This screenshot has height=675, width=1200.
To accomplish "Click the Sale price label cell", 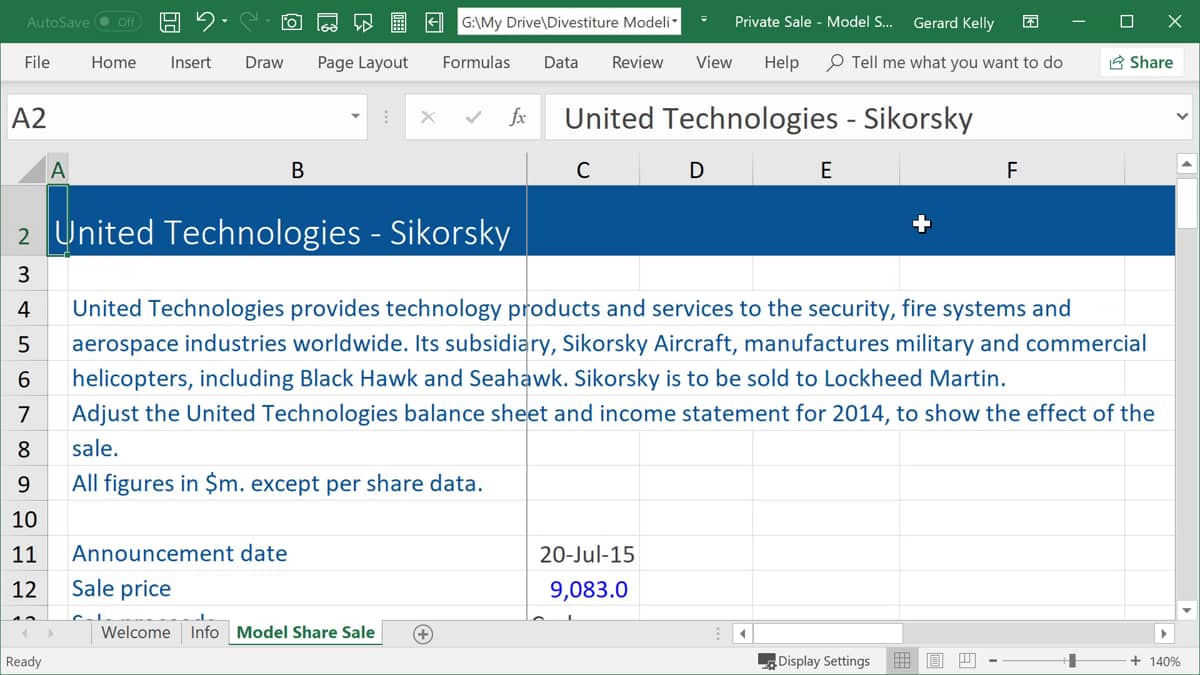I will tap(297, 589).
